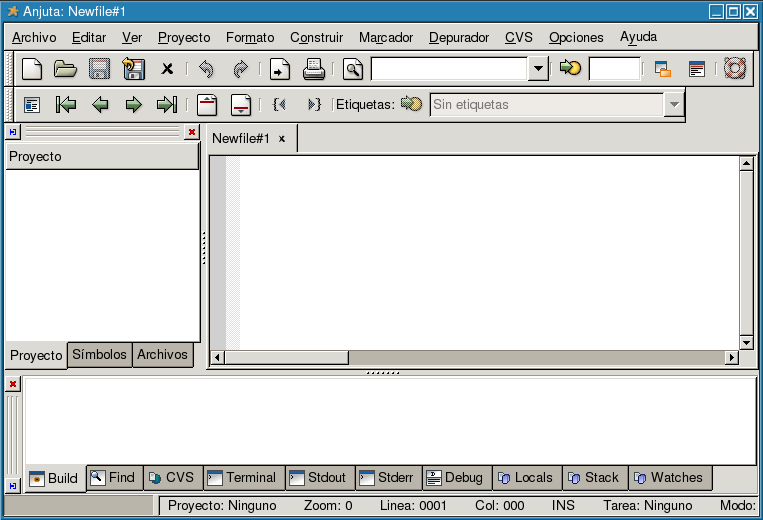
Task: Click the project pane detach icon
Action: point(13,132)
